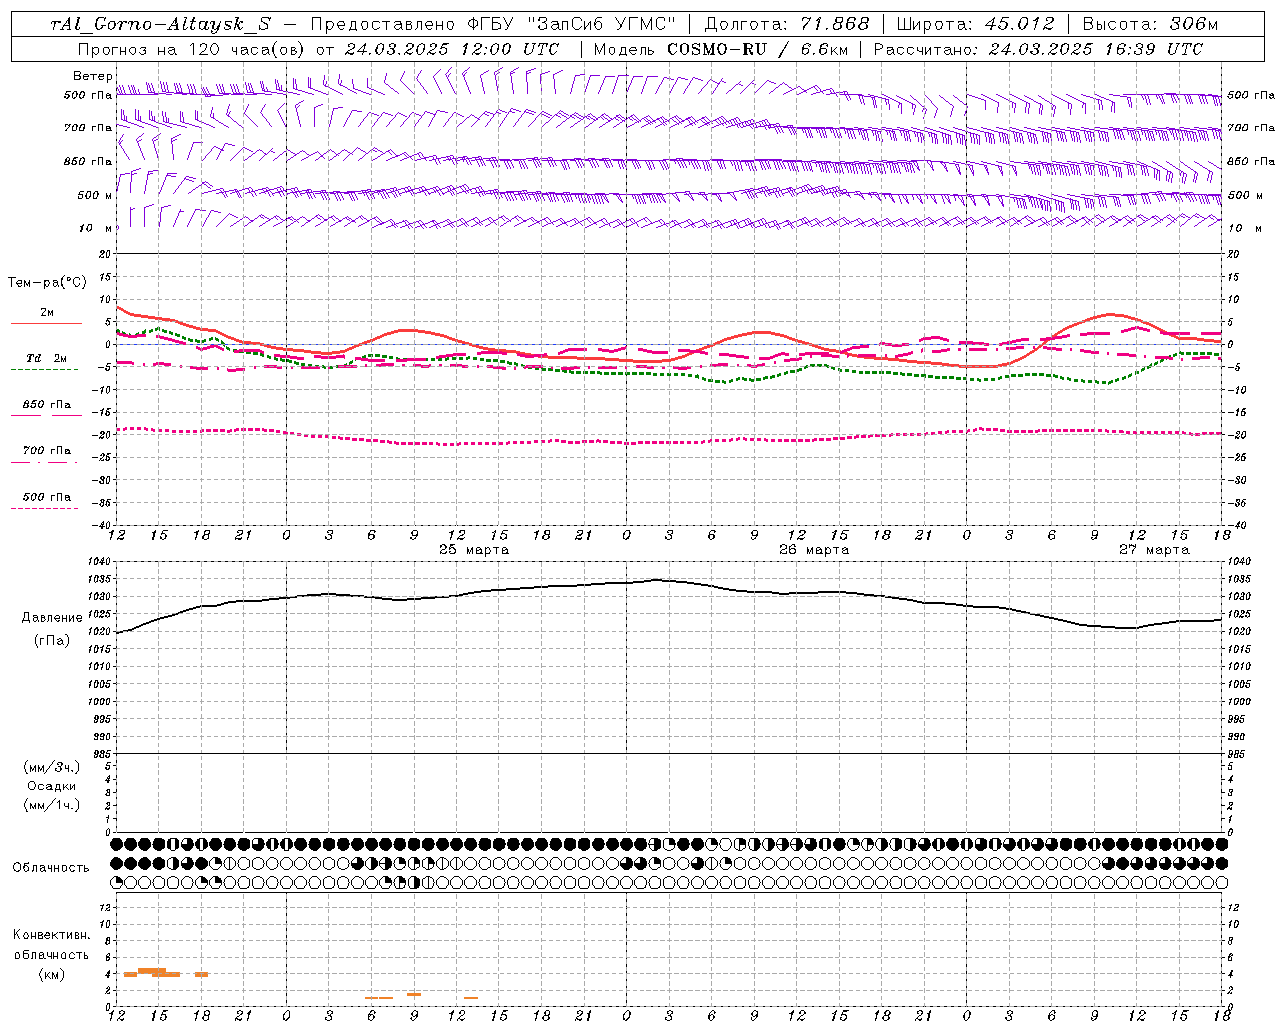Screen dimensions: 1280x1024
Task: Click the Рассчитано: 24.03.2025 16:39 UTC text
Action: [1038, 49]
